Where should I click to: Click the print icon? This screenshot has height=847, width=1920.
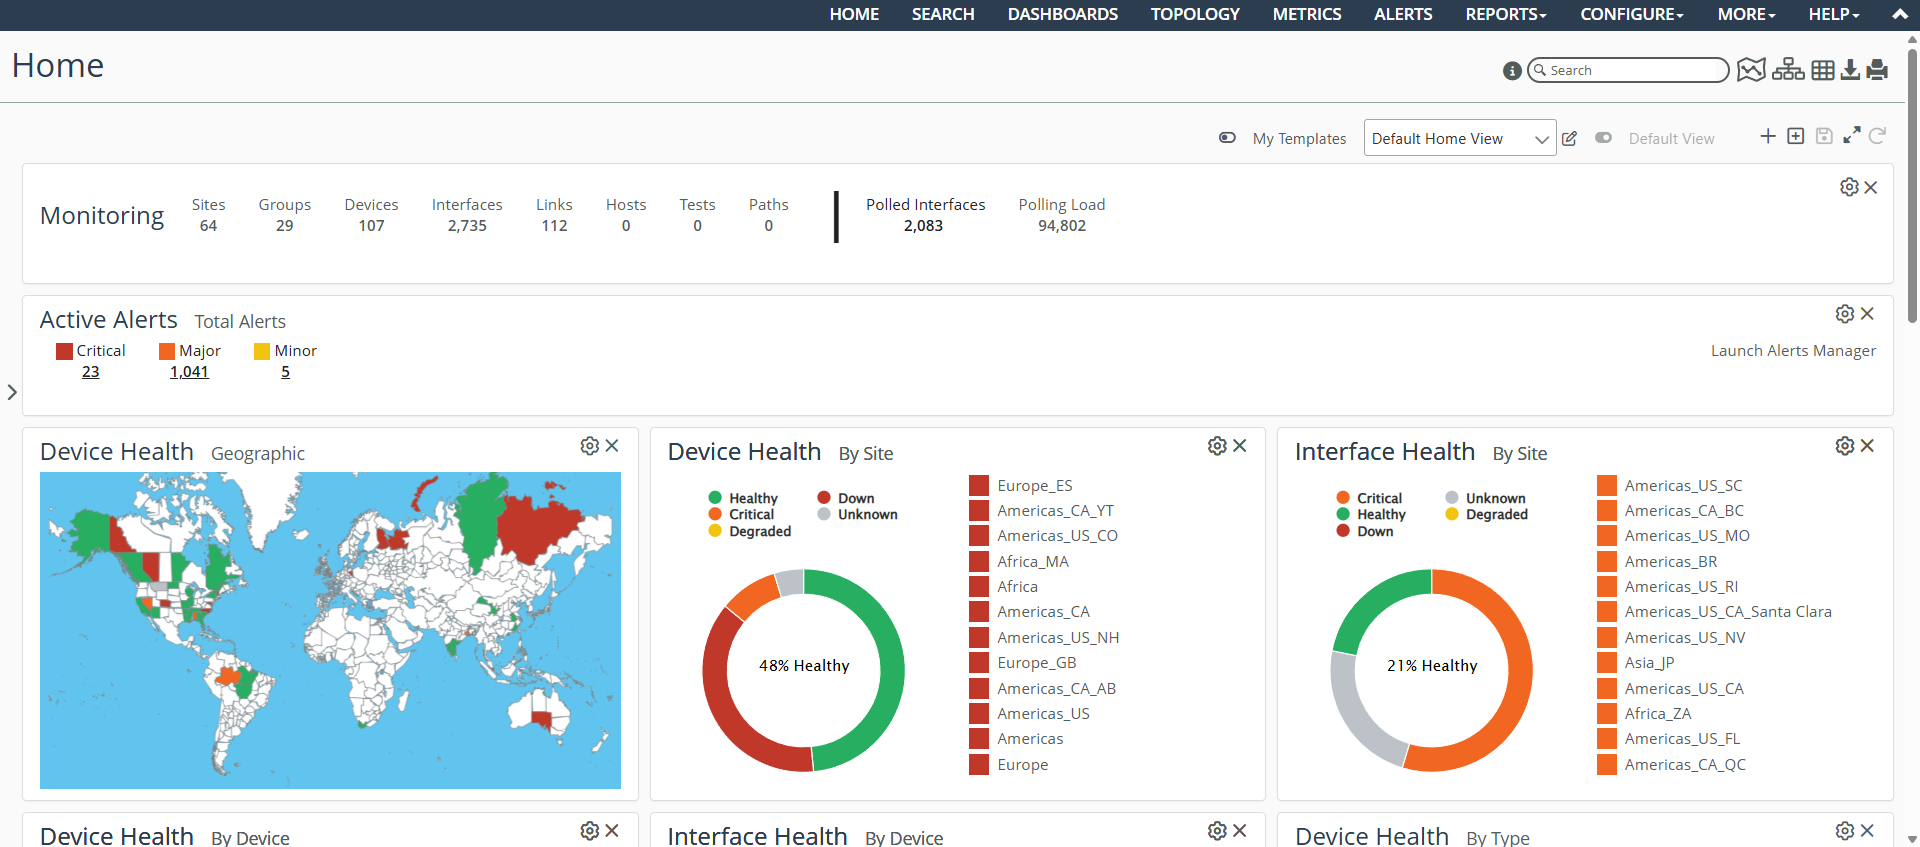[x=1877, y=70]
